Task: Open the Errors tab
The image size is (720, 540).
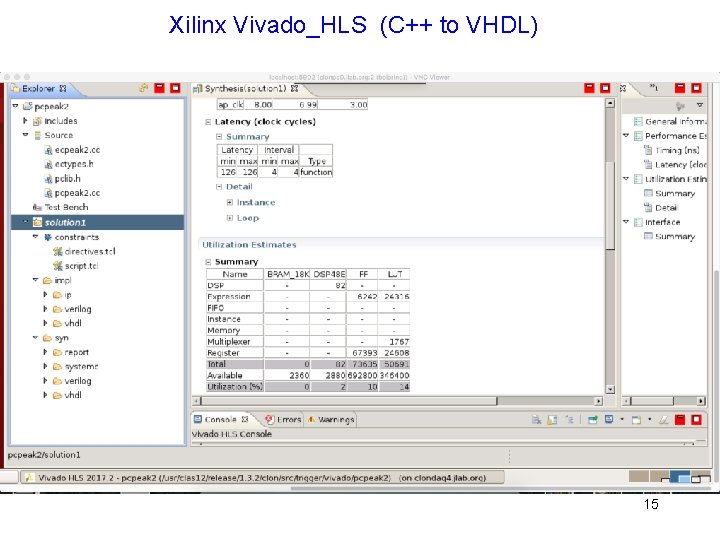Action: 283,419
